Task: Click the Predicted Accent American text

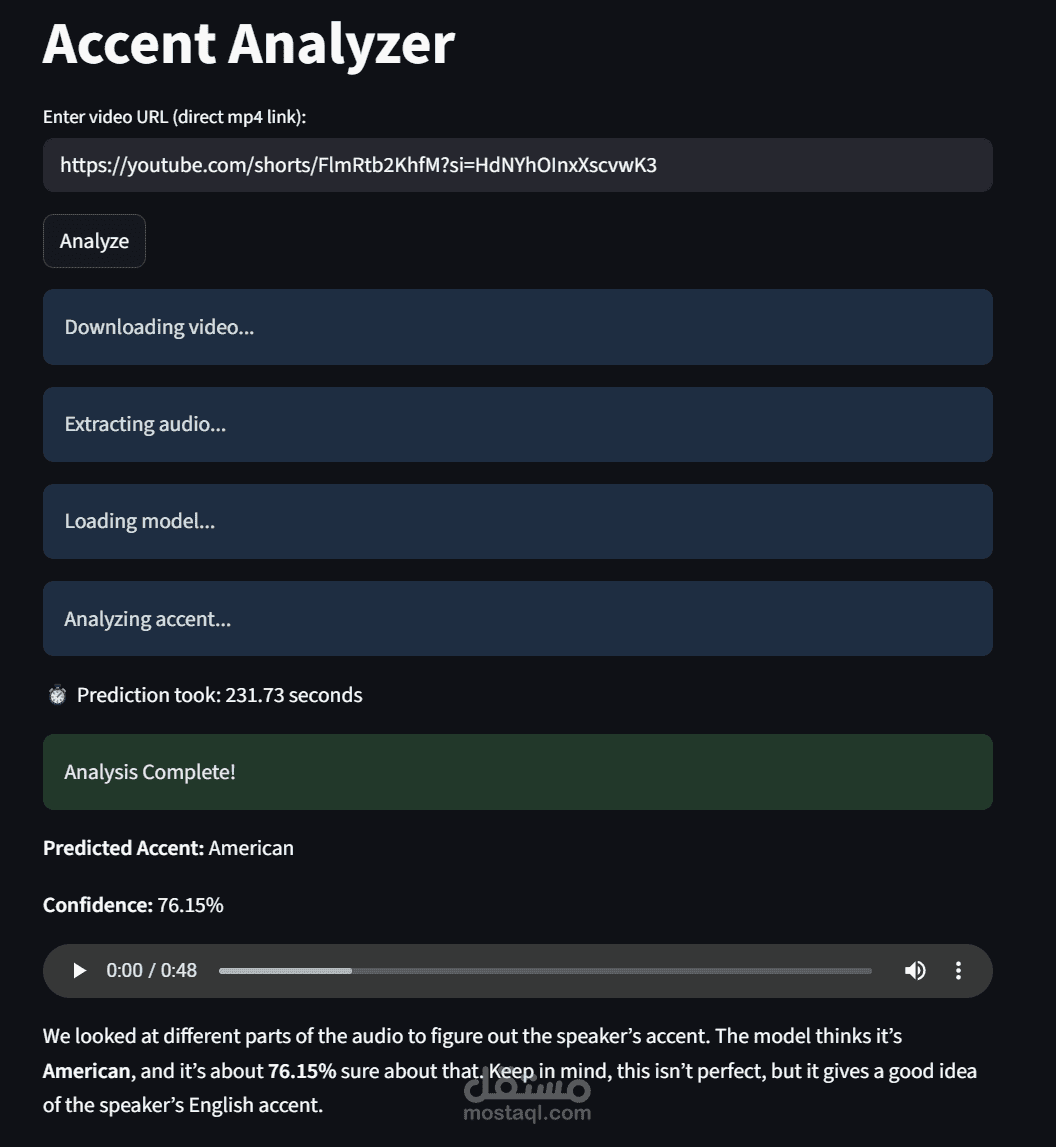Action: 168,848
